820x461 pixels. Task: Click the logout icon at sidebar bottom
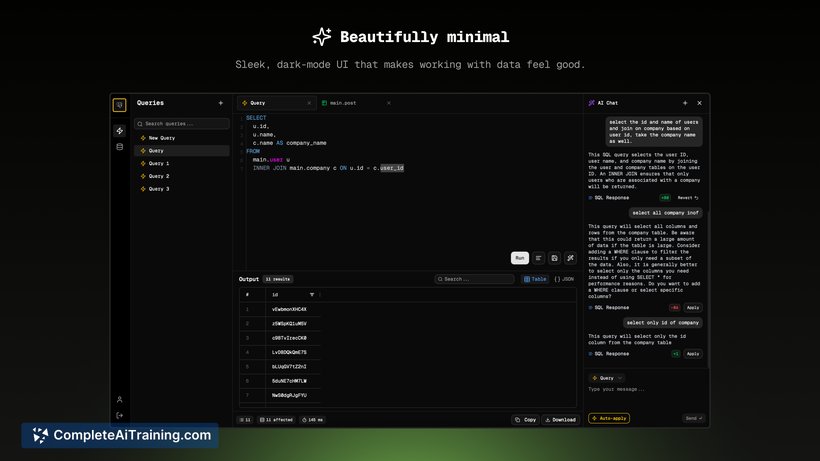point(119,415)
